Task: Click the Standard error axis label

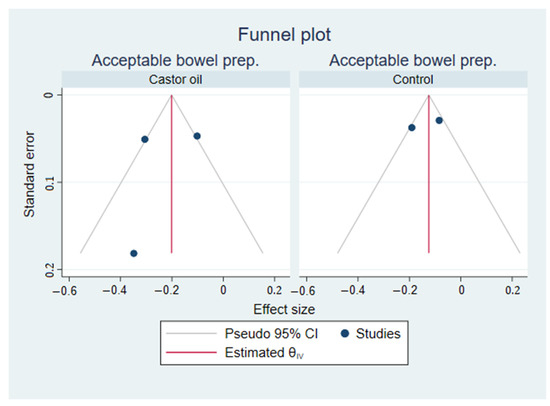Action: 29,174
